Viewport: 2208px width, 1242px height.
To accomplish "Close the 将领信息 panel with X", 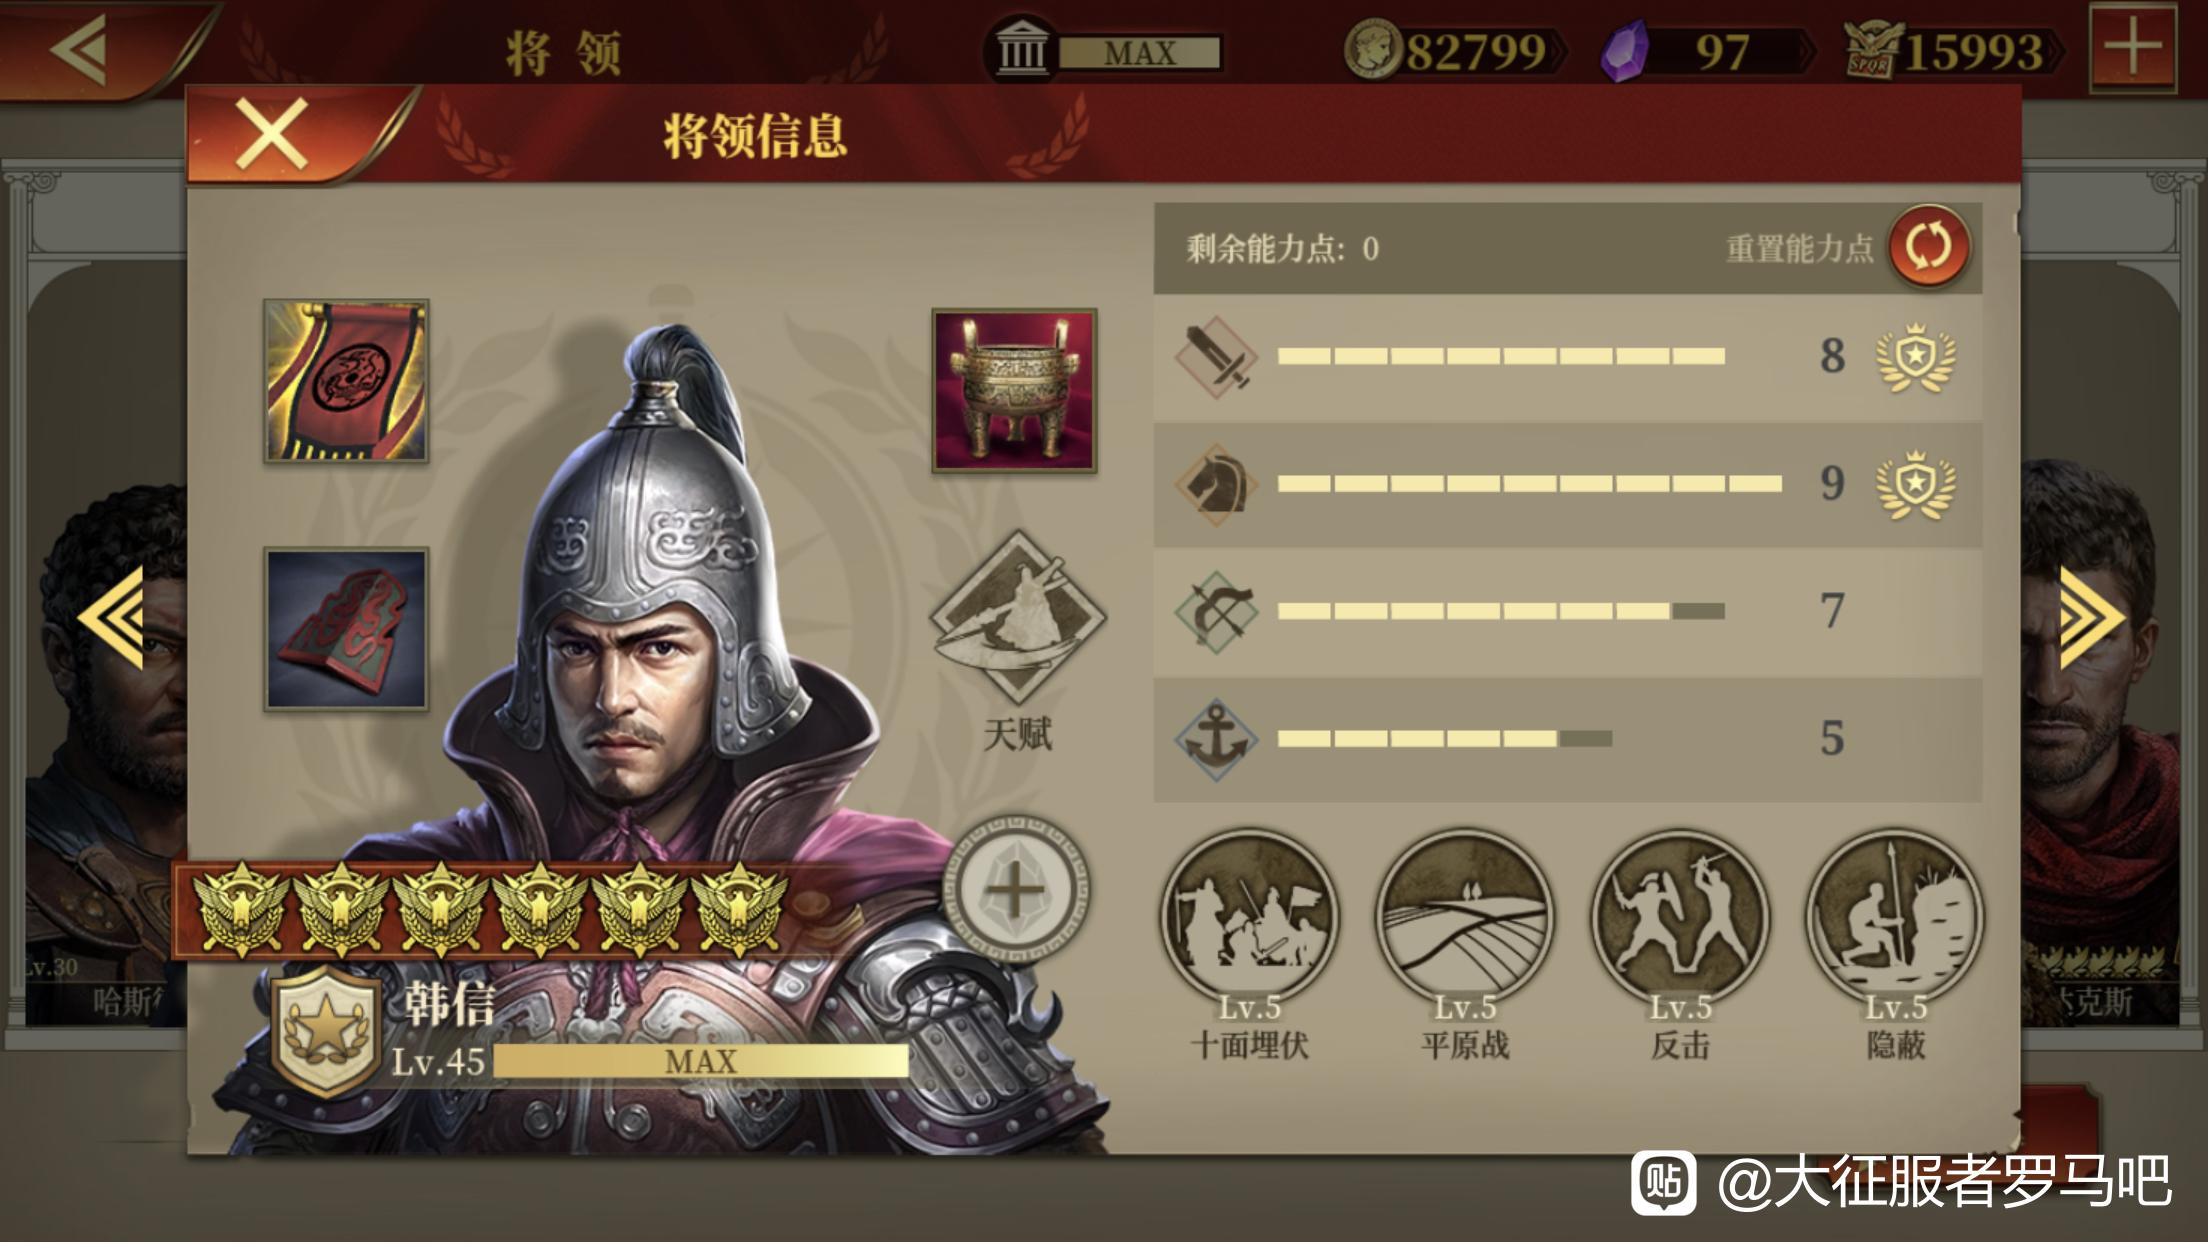I will pos(271,134).
